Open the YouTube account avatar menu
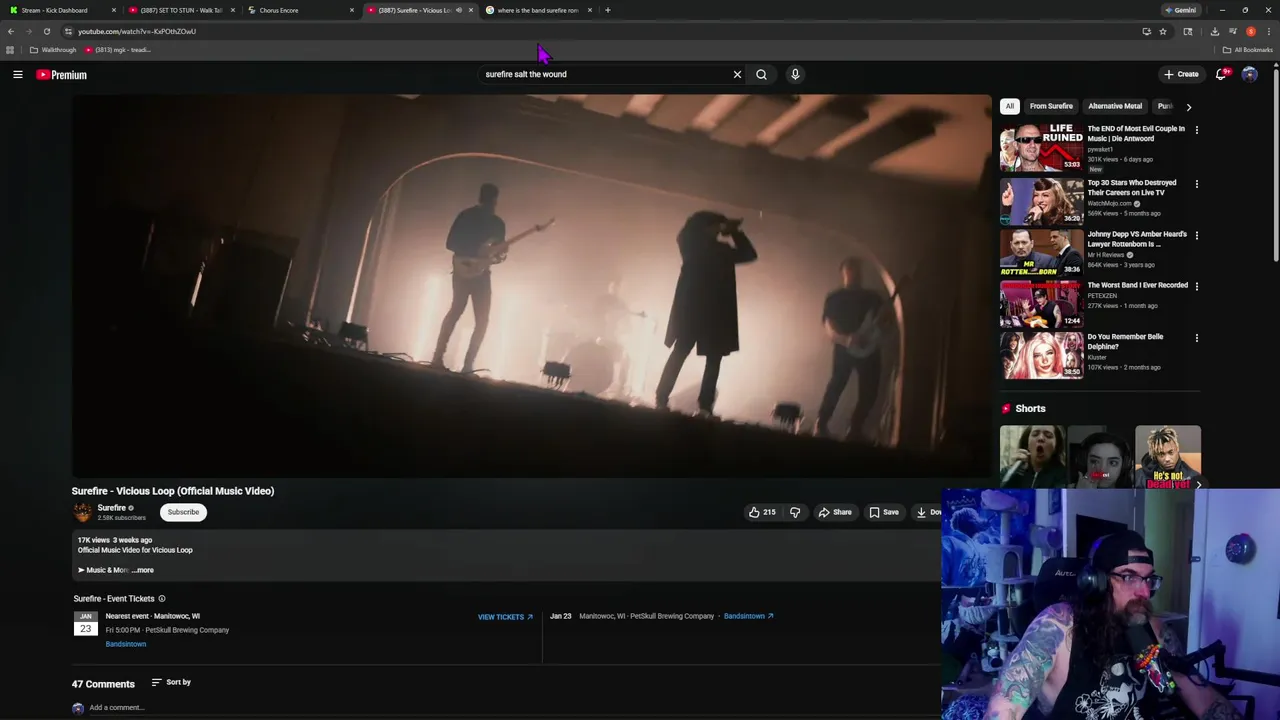Image resolution: width=1280 pixels, height=720 pixels. tap(1249, 74)
